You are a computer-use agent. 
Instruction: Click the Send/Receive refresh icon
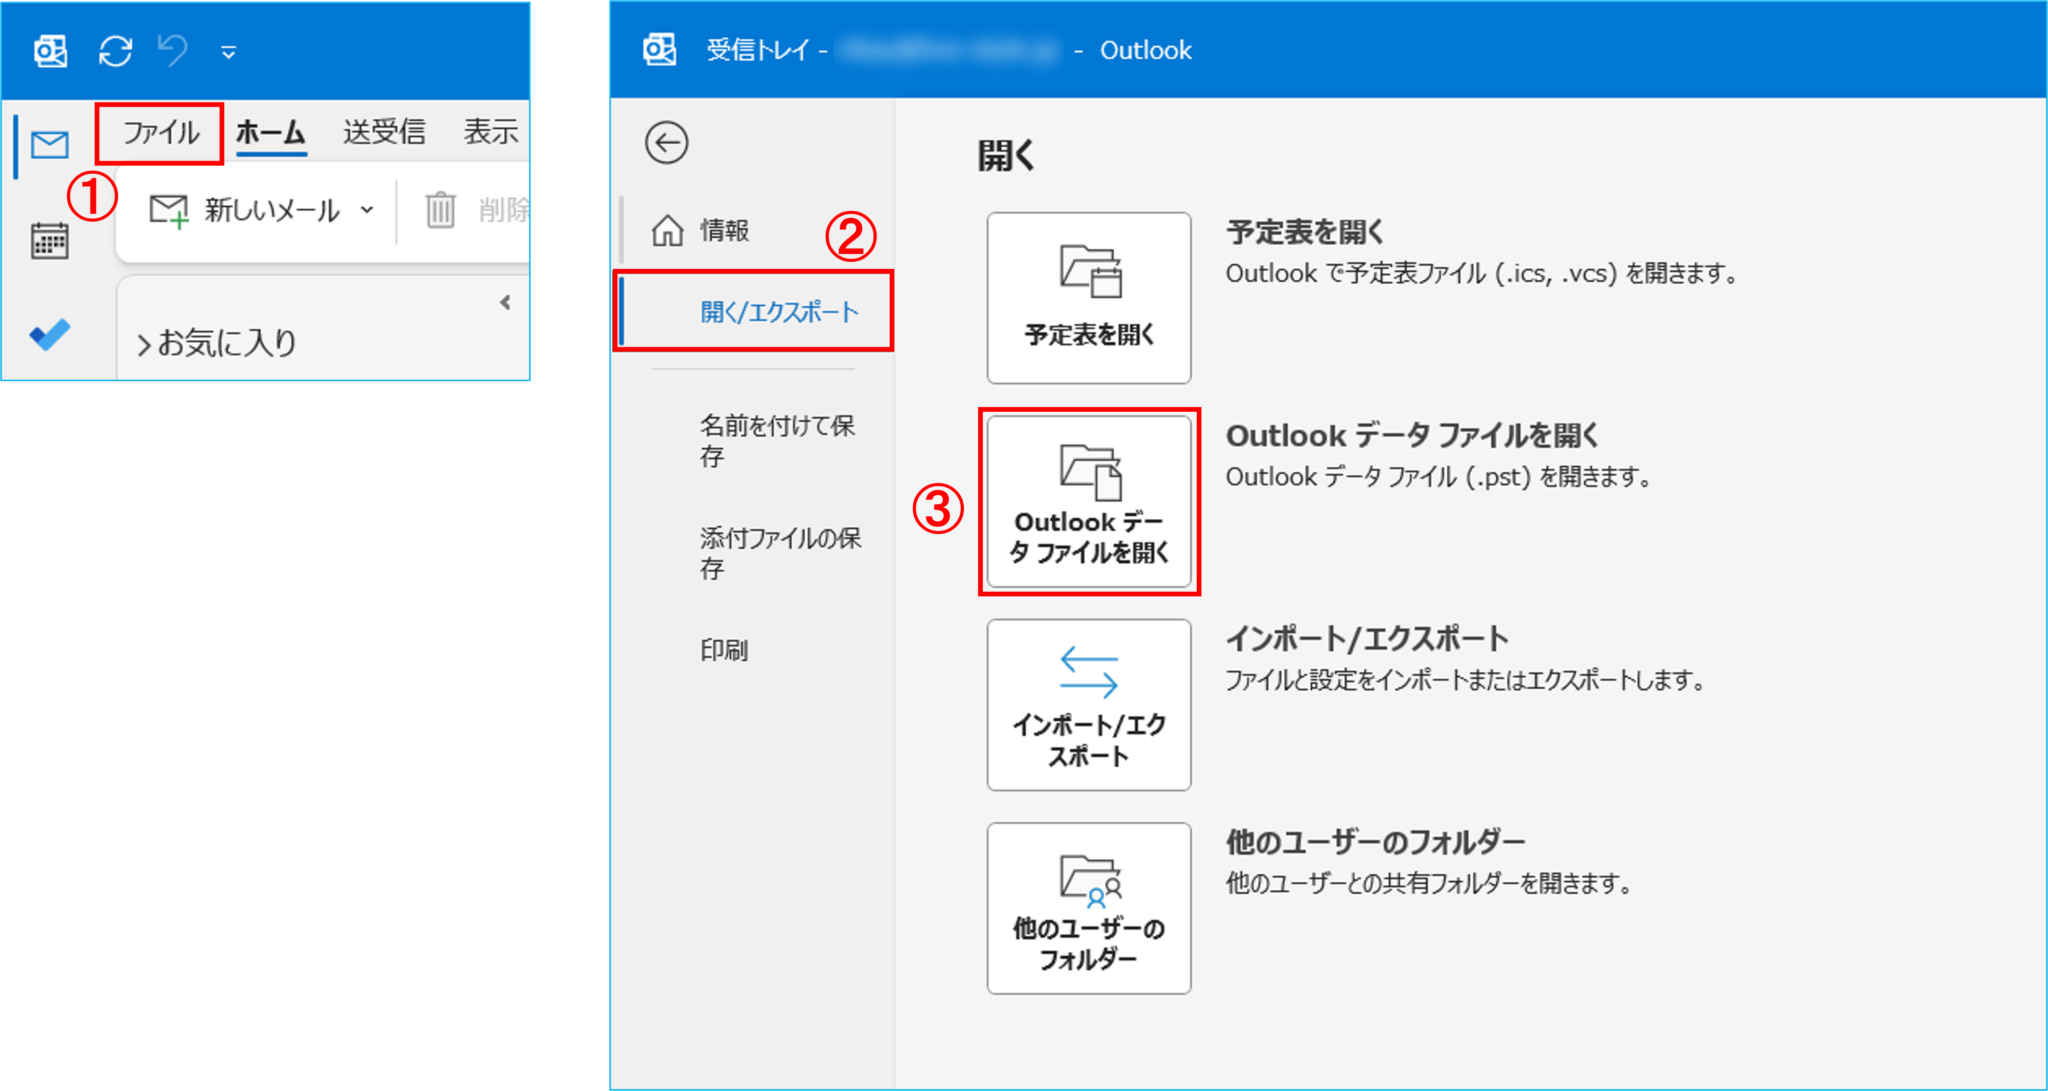(x=115, y=52)
